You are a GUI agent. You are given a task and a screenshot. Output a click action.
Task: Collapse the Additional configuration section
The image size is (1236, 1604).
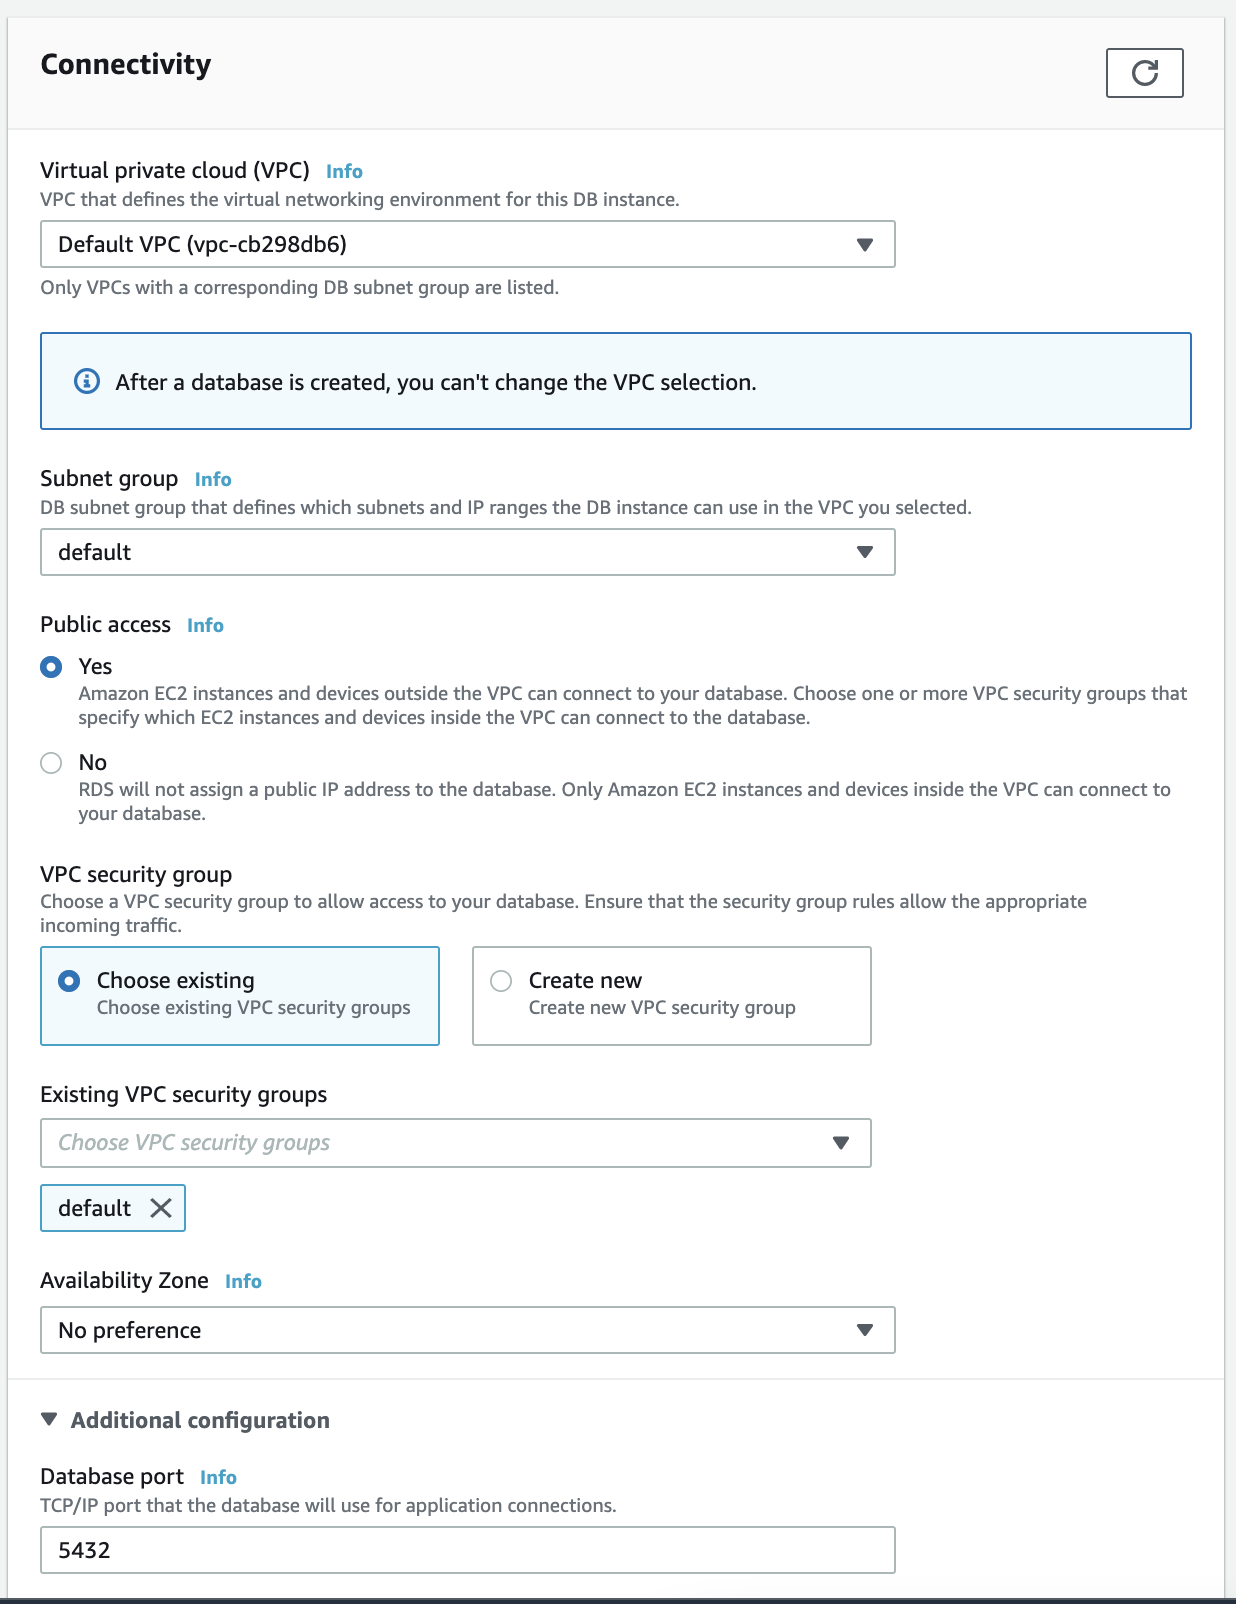pyautogui.click(x=49, y=1420)
